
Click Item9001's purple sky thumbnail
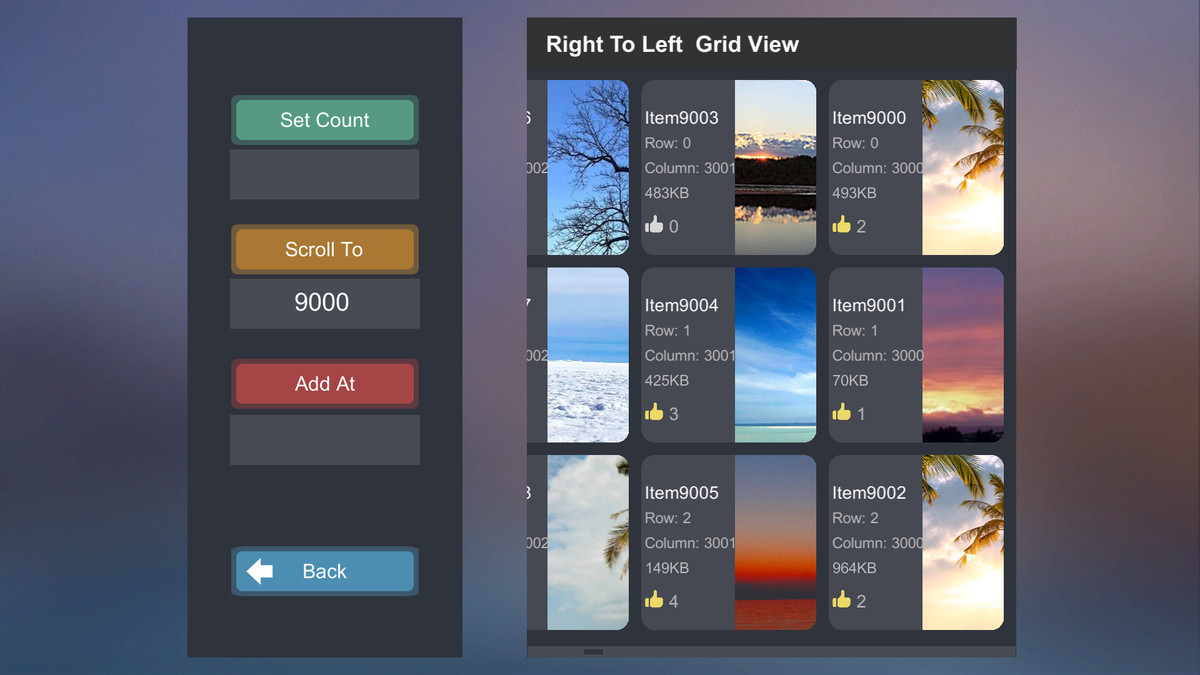coord(963,354)
